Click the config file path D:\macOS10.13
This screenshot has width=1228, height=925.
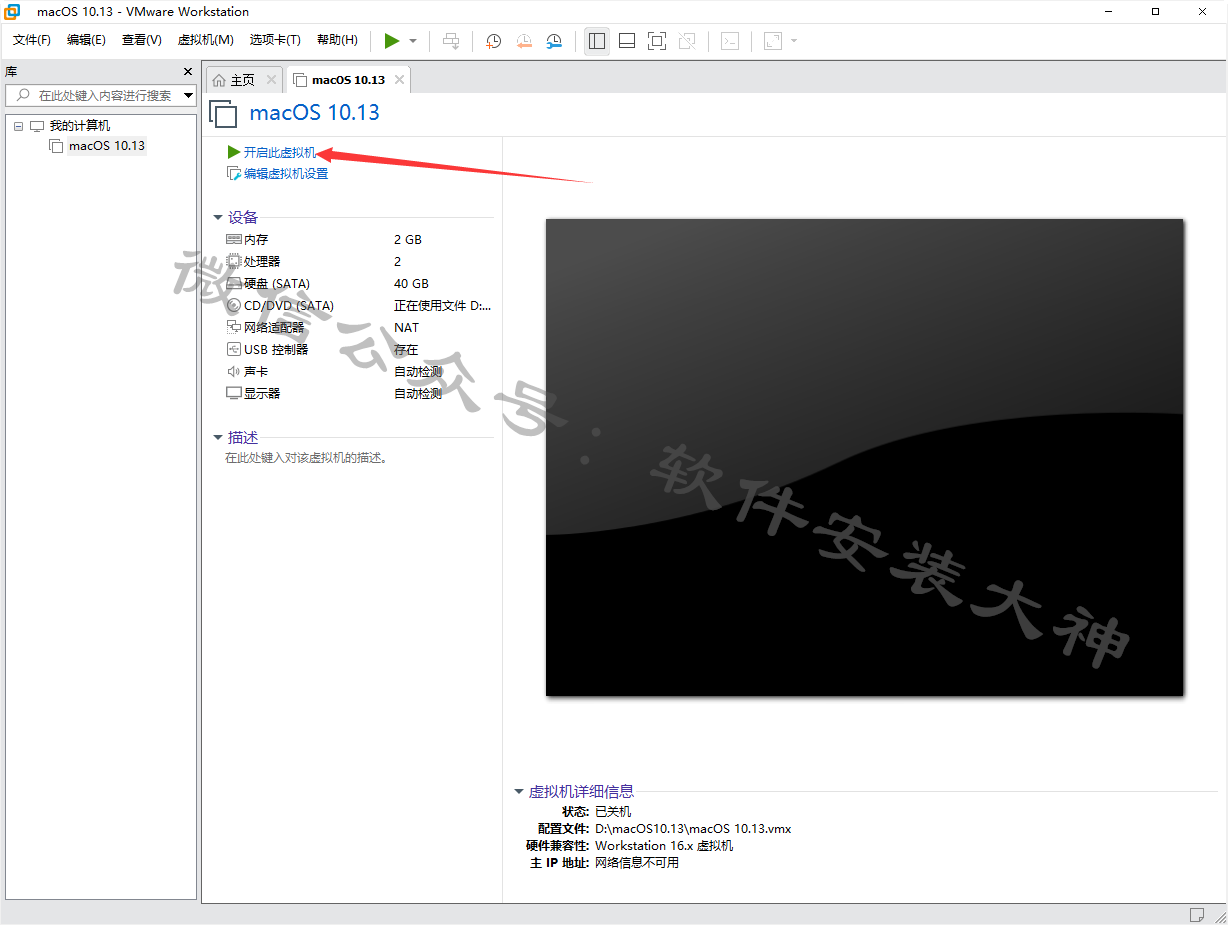point(693,829)
